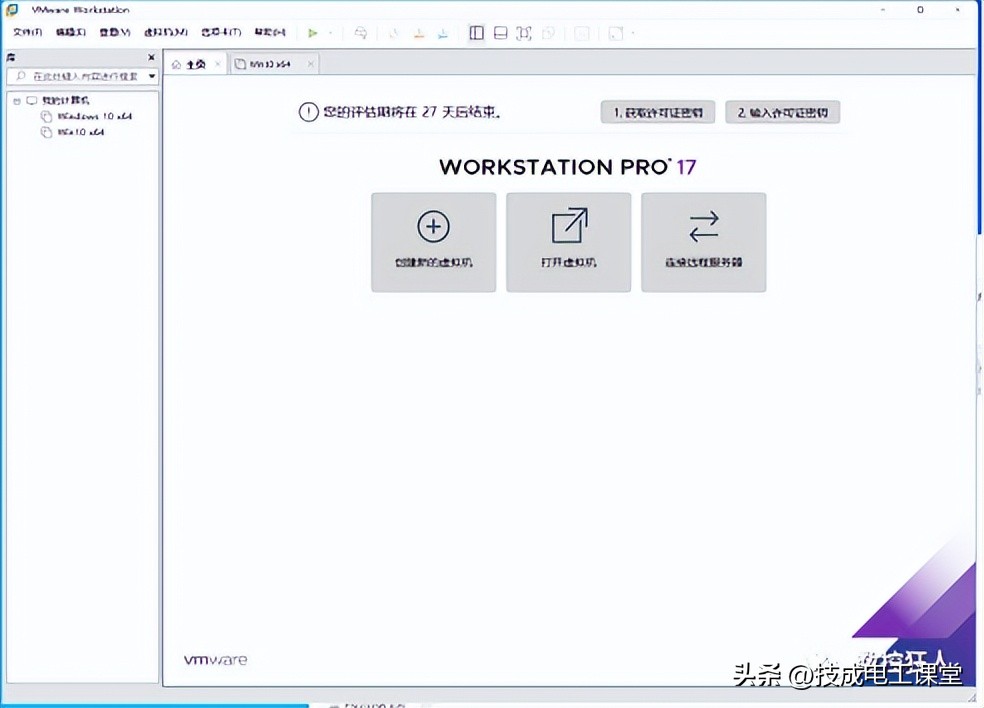Select Windows 10 x64 virtual machine
The height and width of the screenshot is (708, 984).
pos(94,116)
